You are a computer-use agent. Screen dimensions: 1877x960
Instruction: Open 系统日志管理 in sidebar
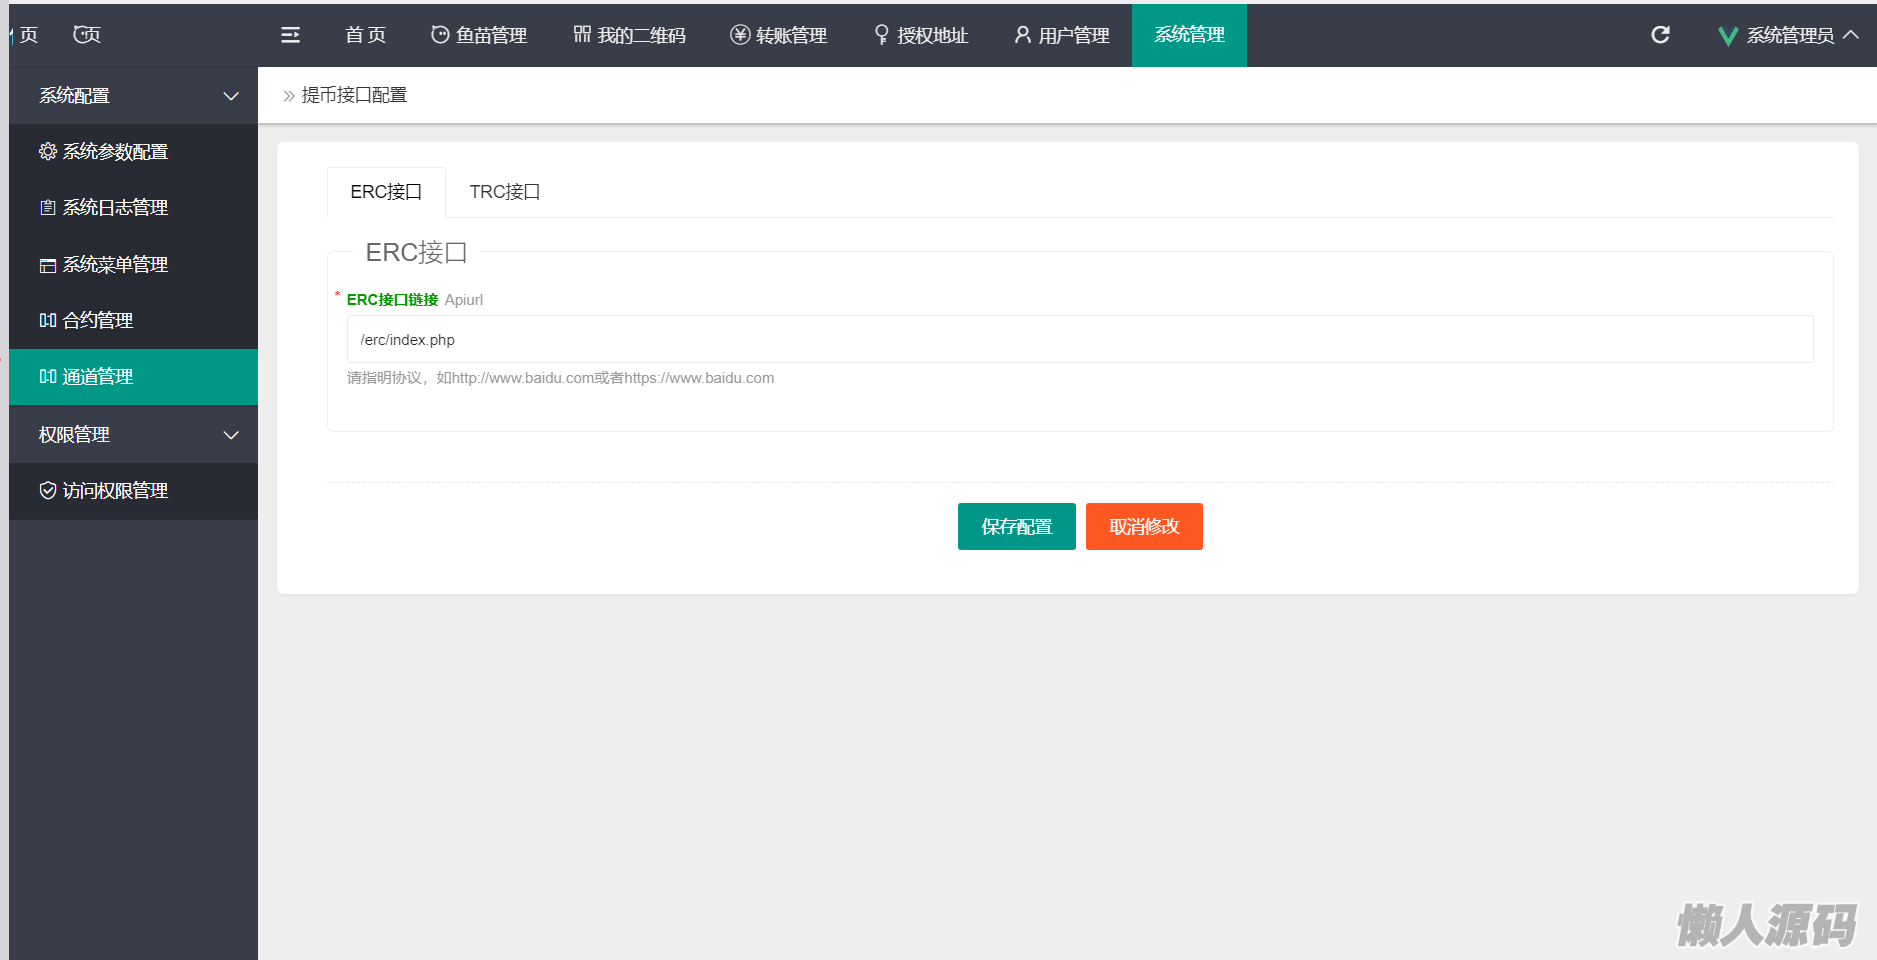click(133, 208)
